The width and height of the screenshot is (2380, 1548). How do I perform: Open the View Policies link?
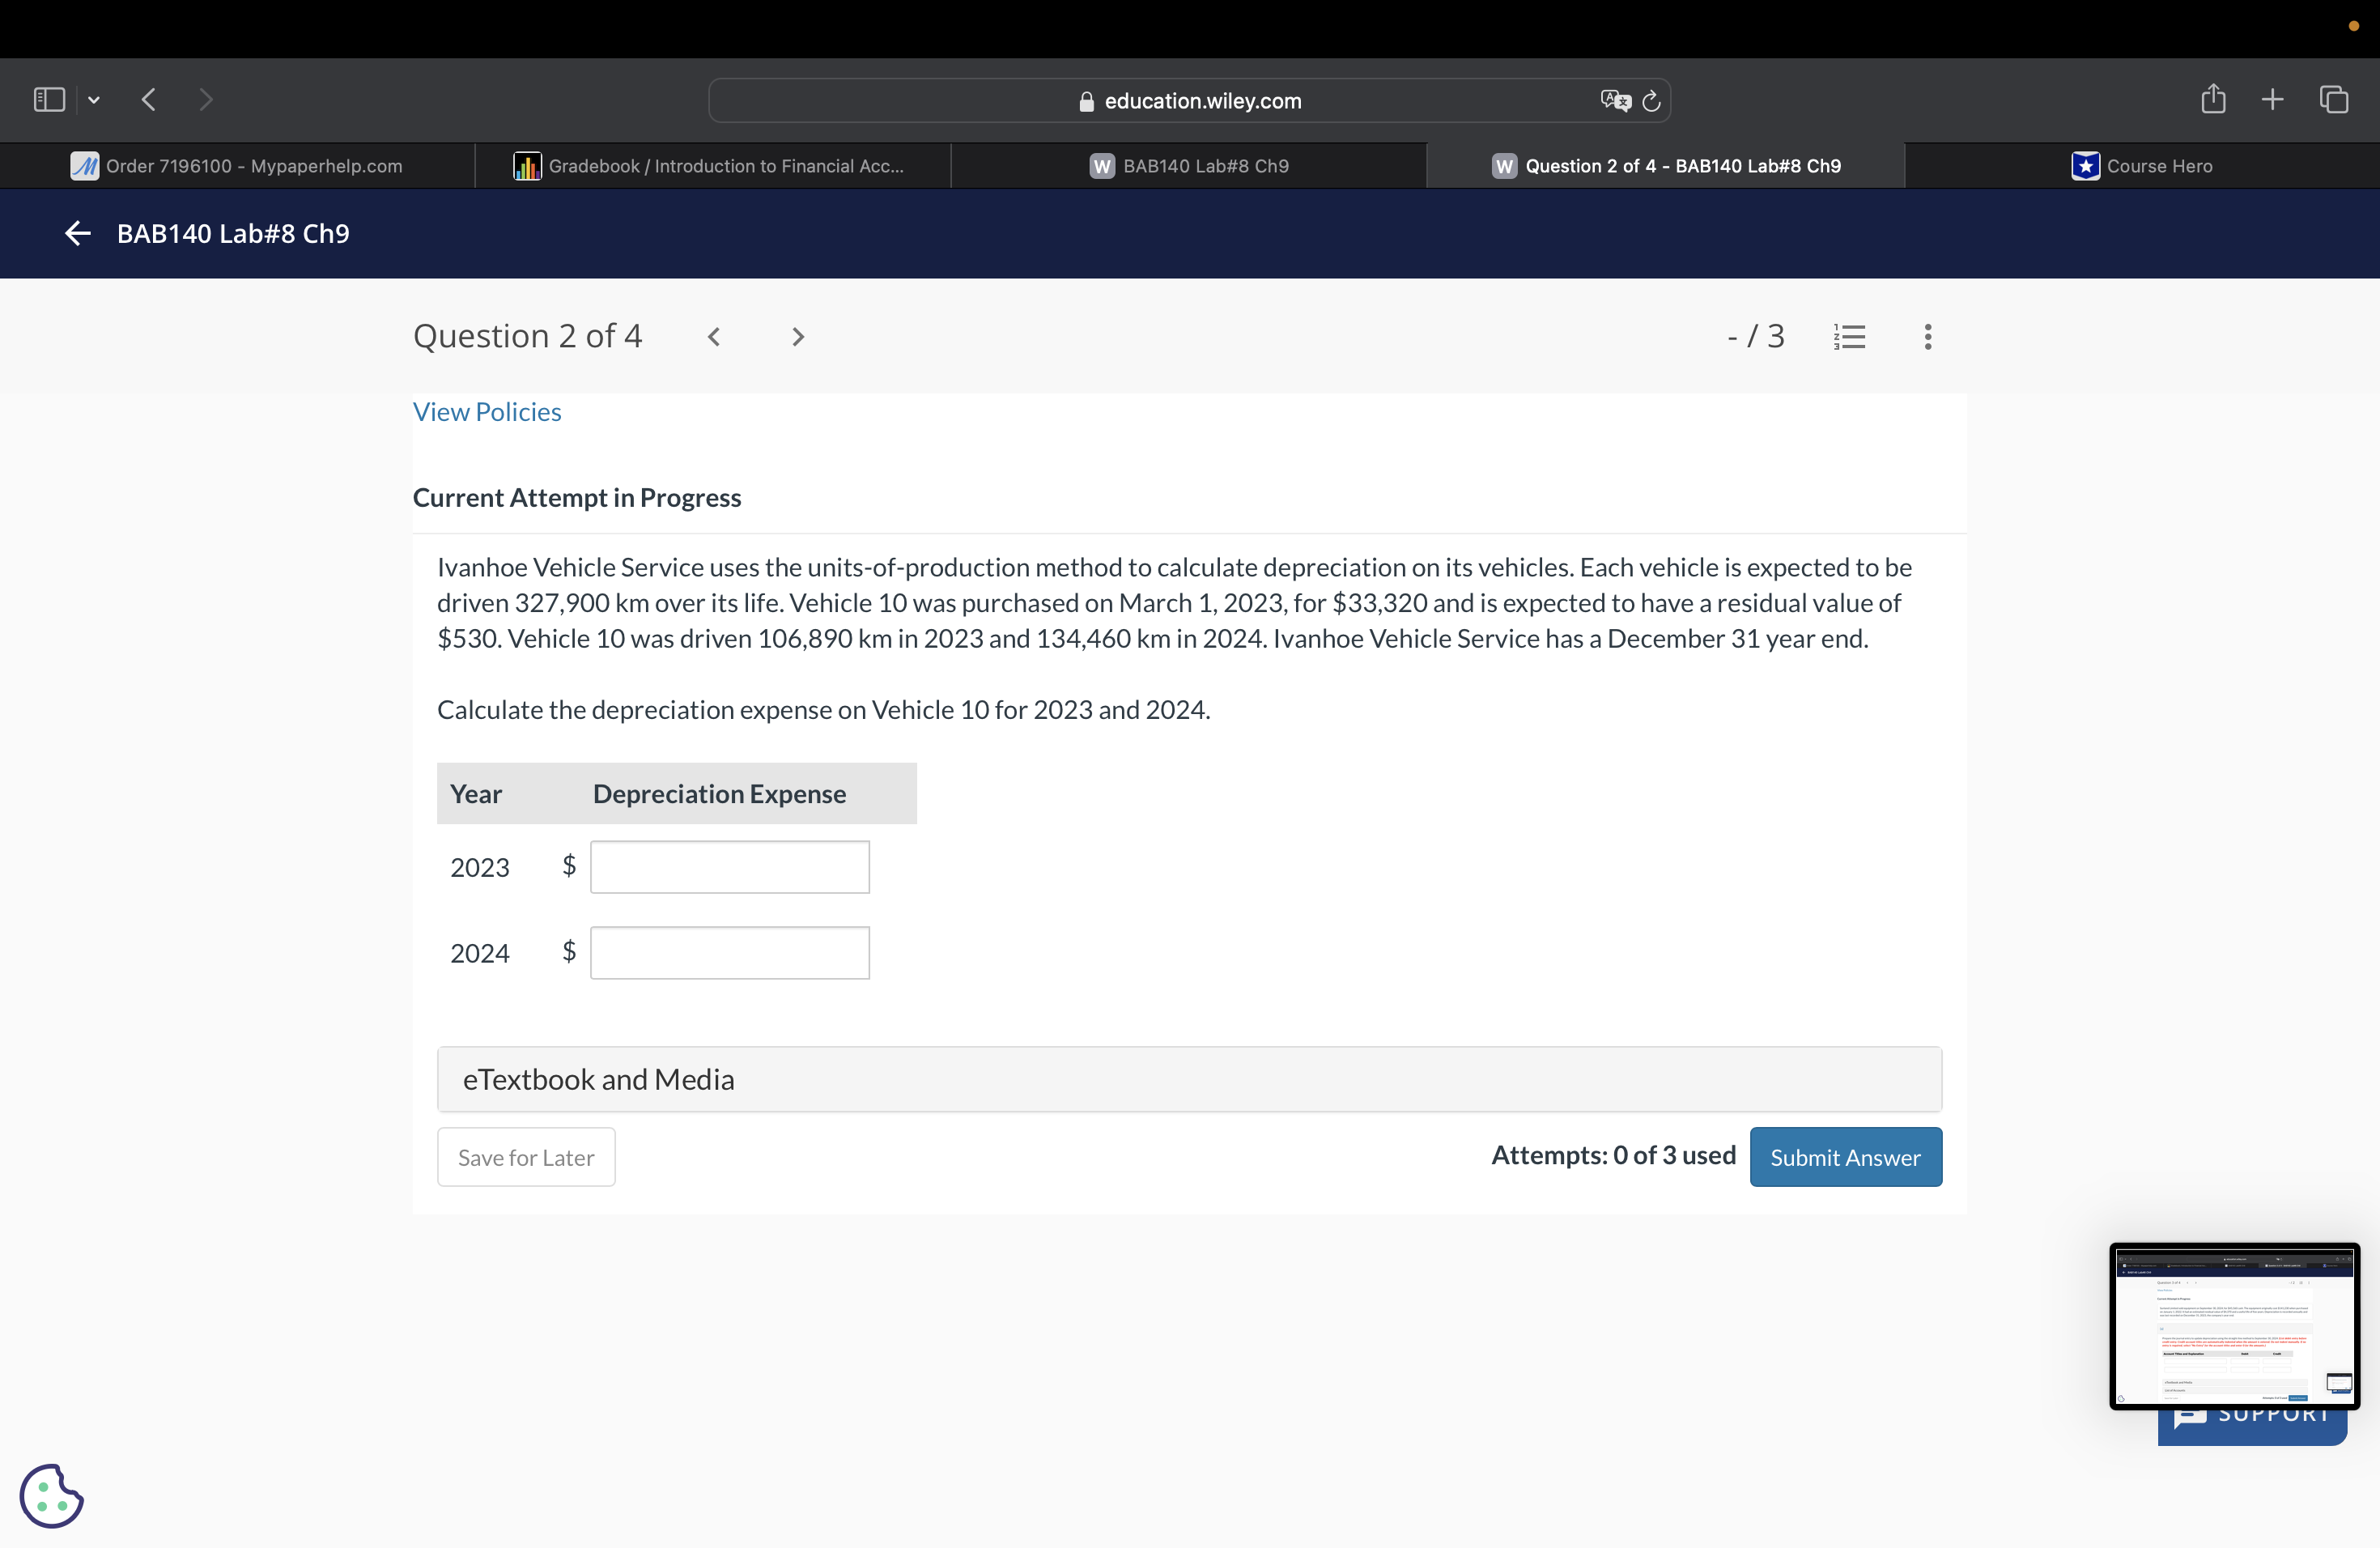487,412
